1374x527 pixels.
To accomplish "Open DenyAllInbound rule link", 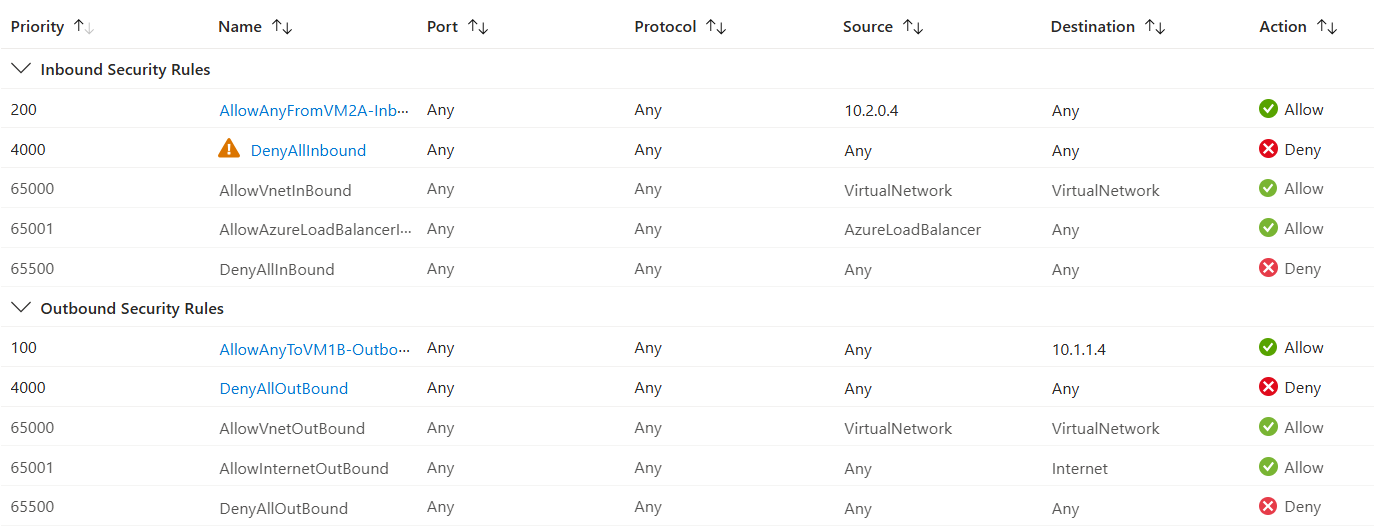I will pos(308,150).
